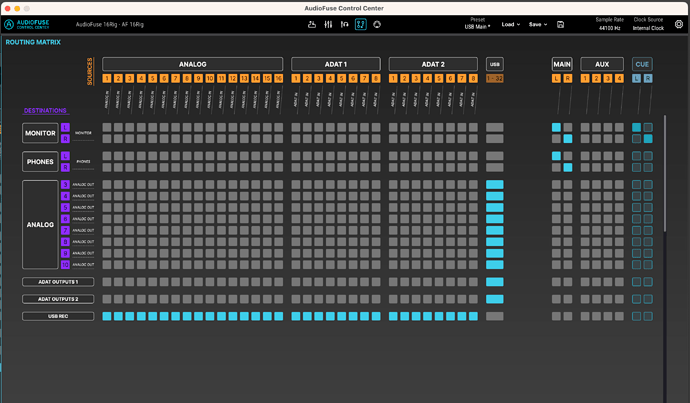
Task: Select Analog Out destination badge 10
Action: pyautogui.click(x=65, y=265)
